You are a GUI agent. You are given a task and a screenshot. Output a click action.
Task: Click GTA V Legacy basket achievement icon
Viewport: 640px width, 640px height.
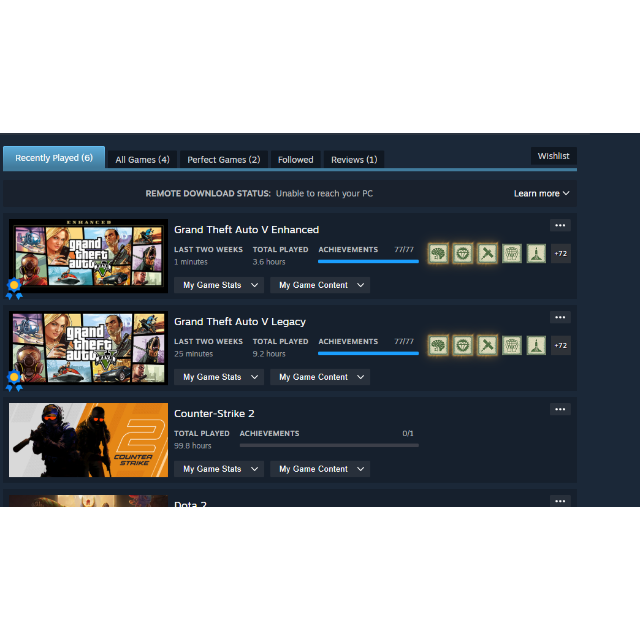coord(512,345)
